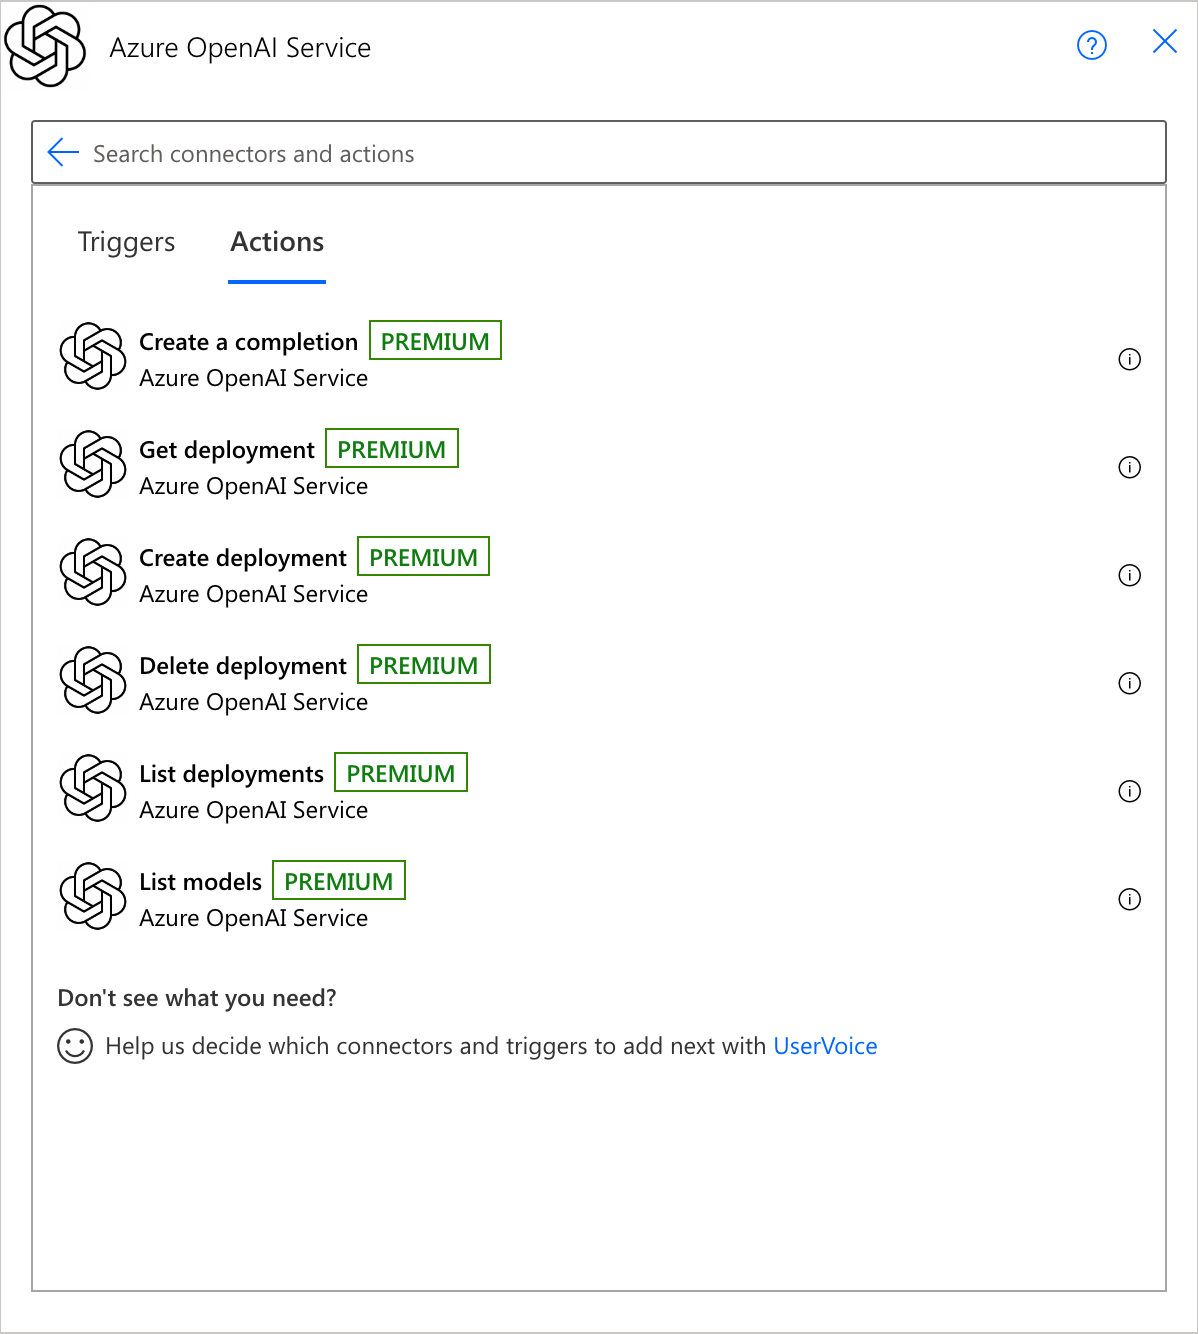Viewport: 1198px width, 1334px height.
Task: Open the UserVoice link
Action: pyautogui.click(x=825, y=1046)
